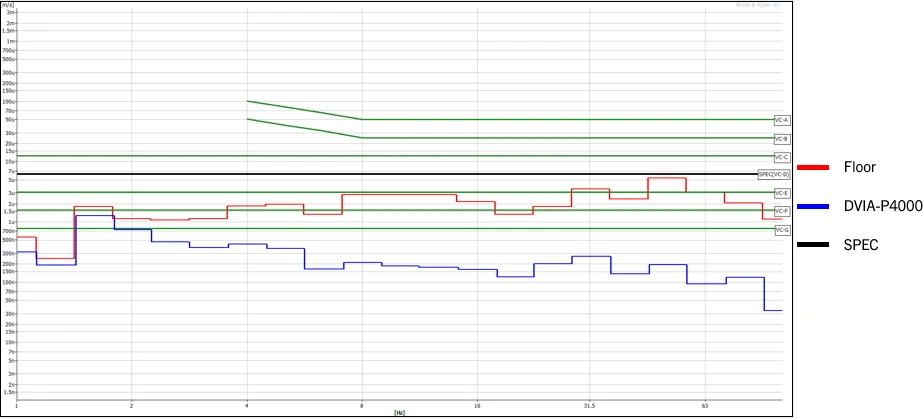Select the VC-G label box
This screenshot has height=418, width=923.
tap(781, 230)
